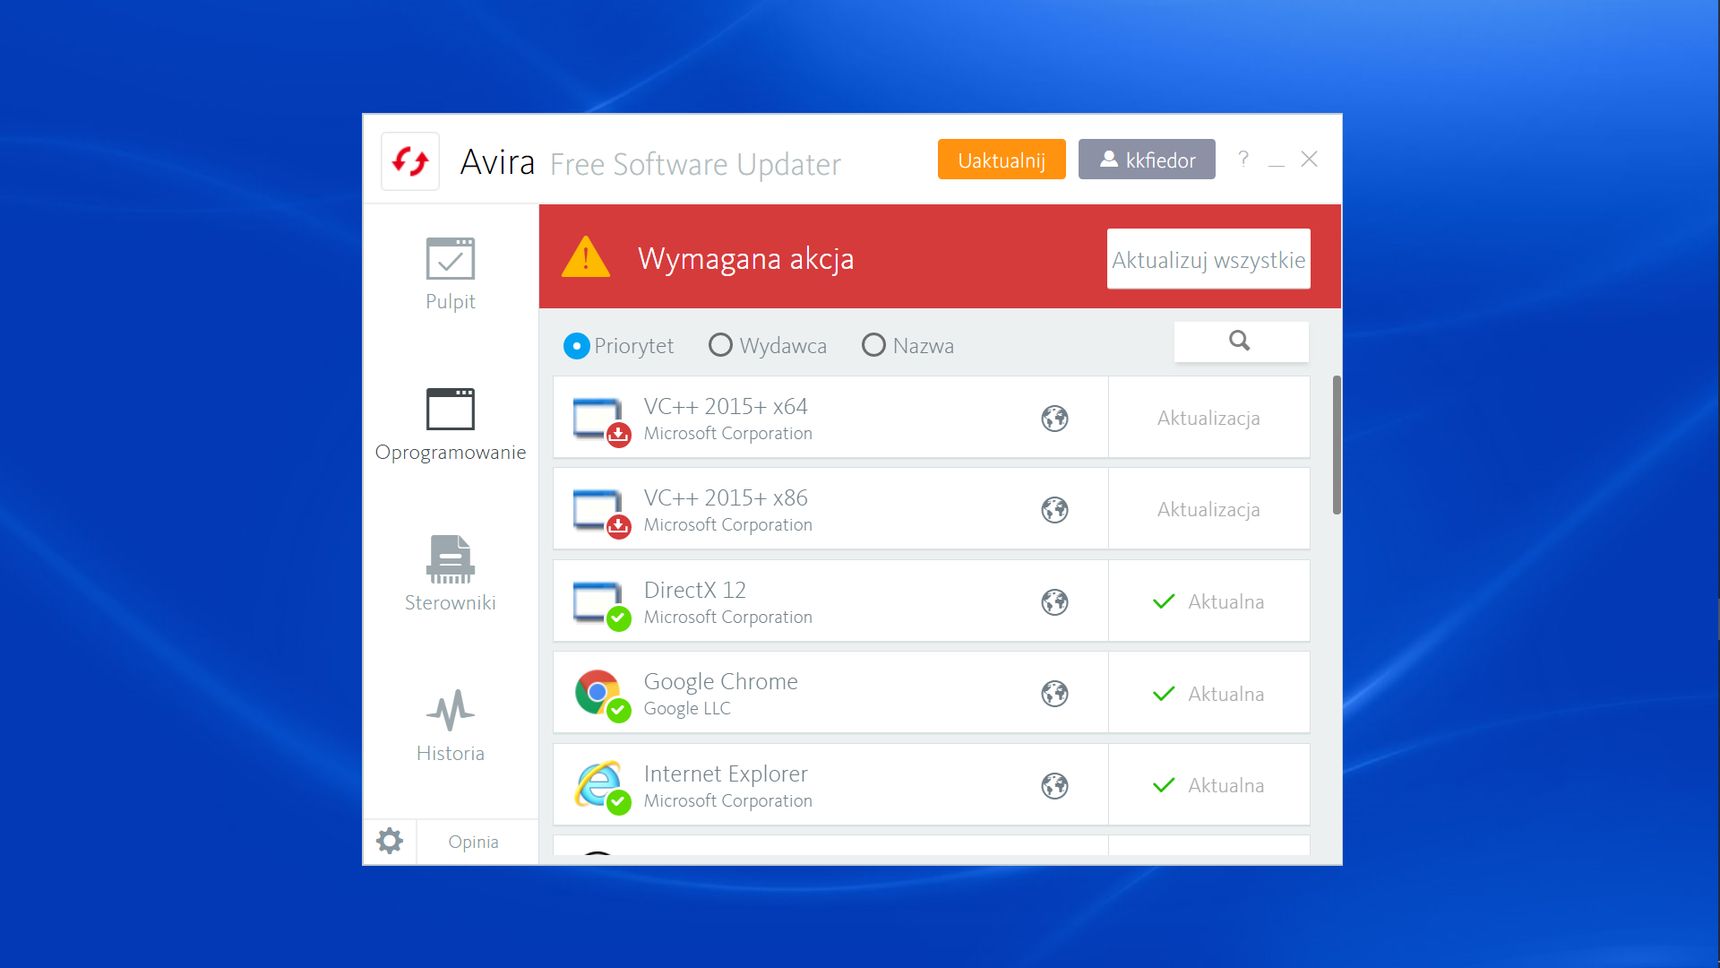Click the VC++ 2015+ x64 program icon
The image size is (1720, 968).
point(601,421)
